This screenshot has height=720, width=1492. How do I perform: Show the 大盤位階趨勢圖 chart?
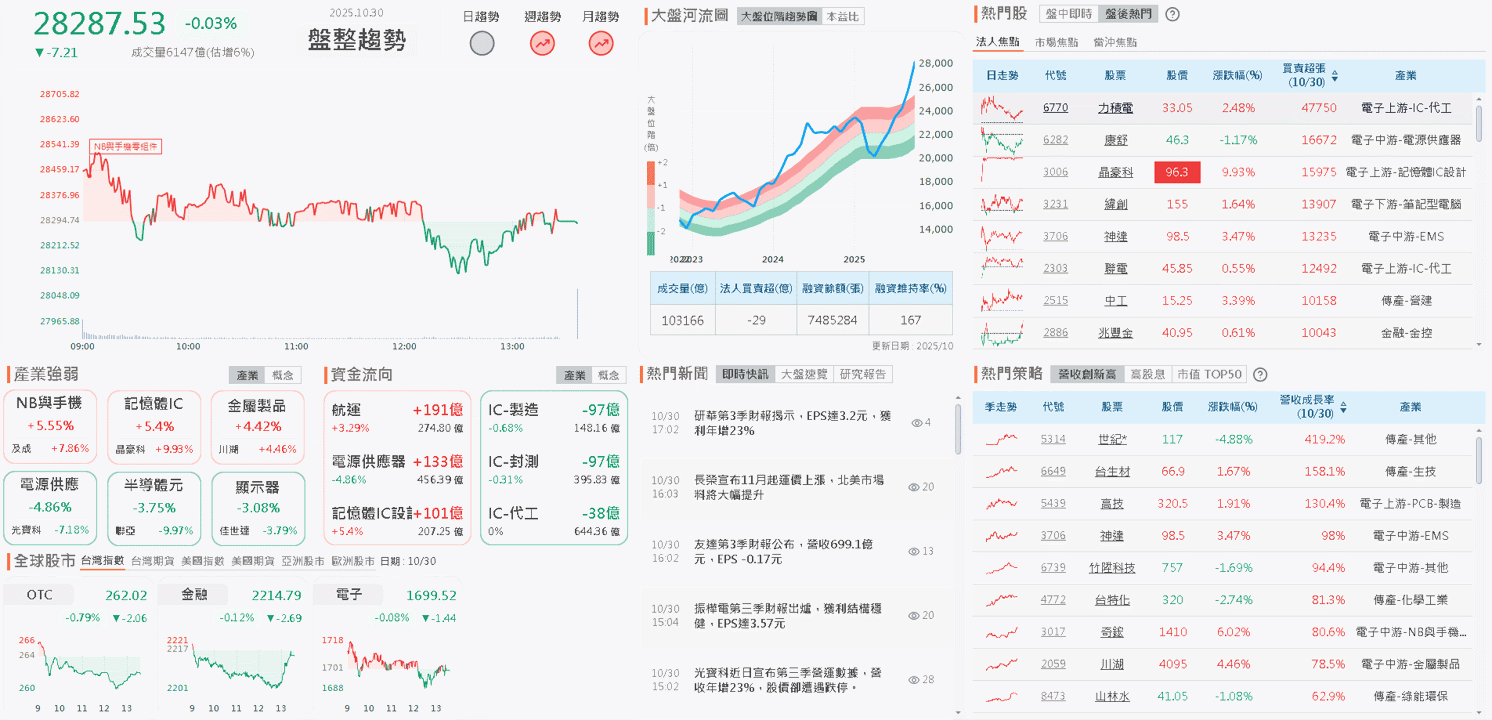(779, 16)
